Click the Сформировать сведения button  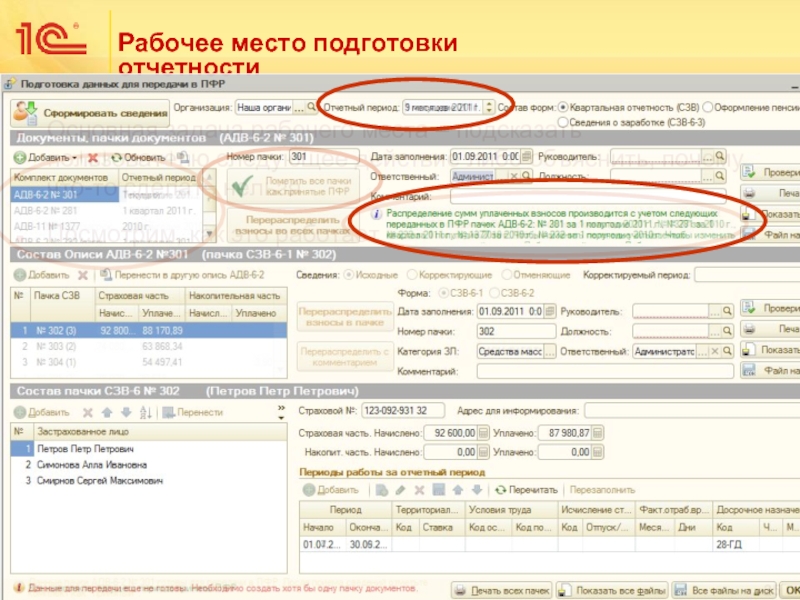[90, 110]
